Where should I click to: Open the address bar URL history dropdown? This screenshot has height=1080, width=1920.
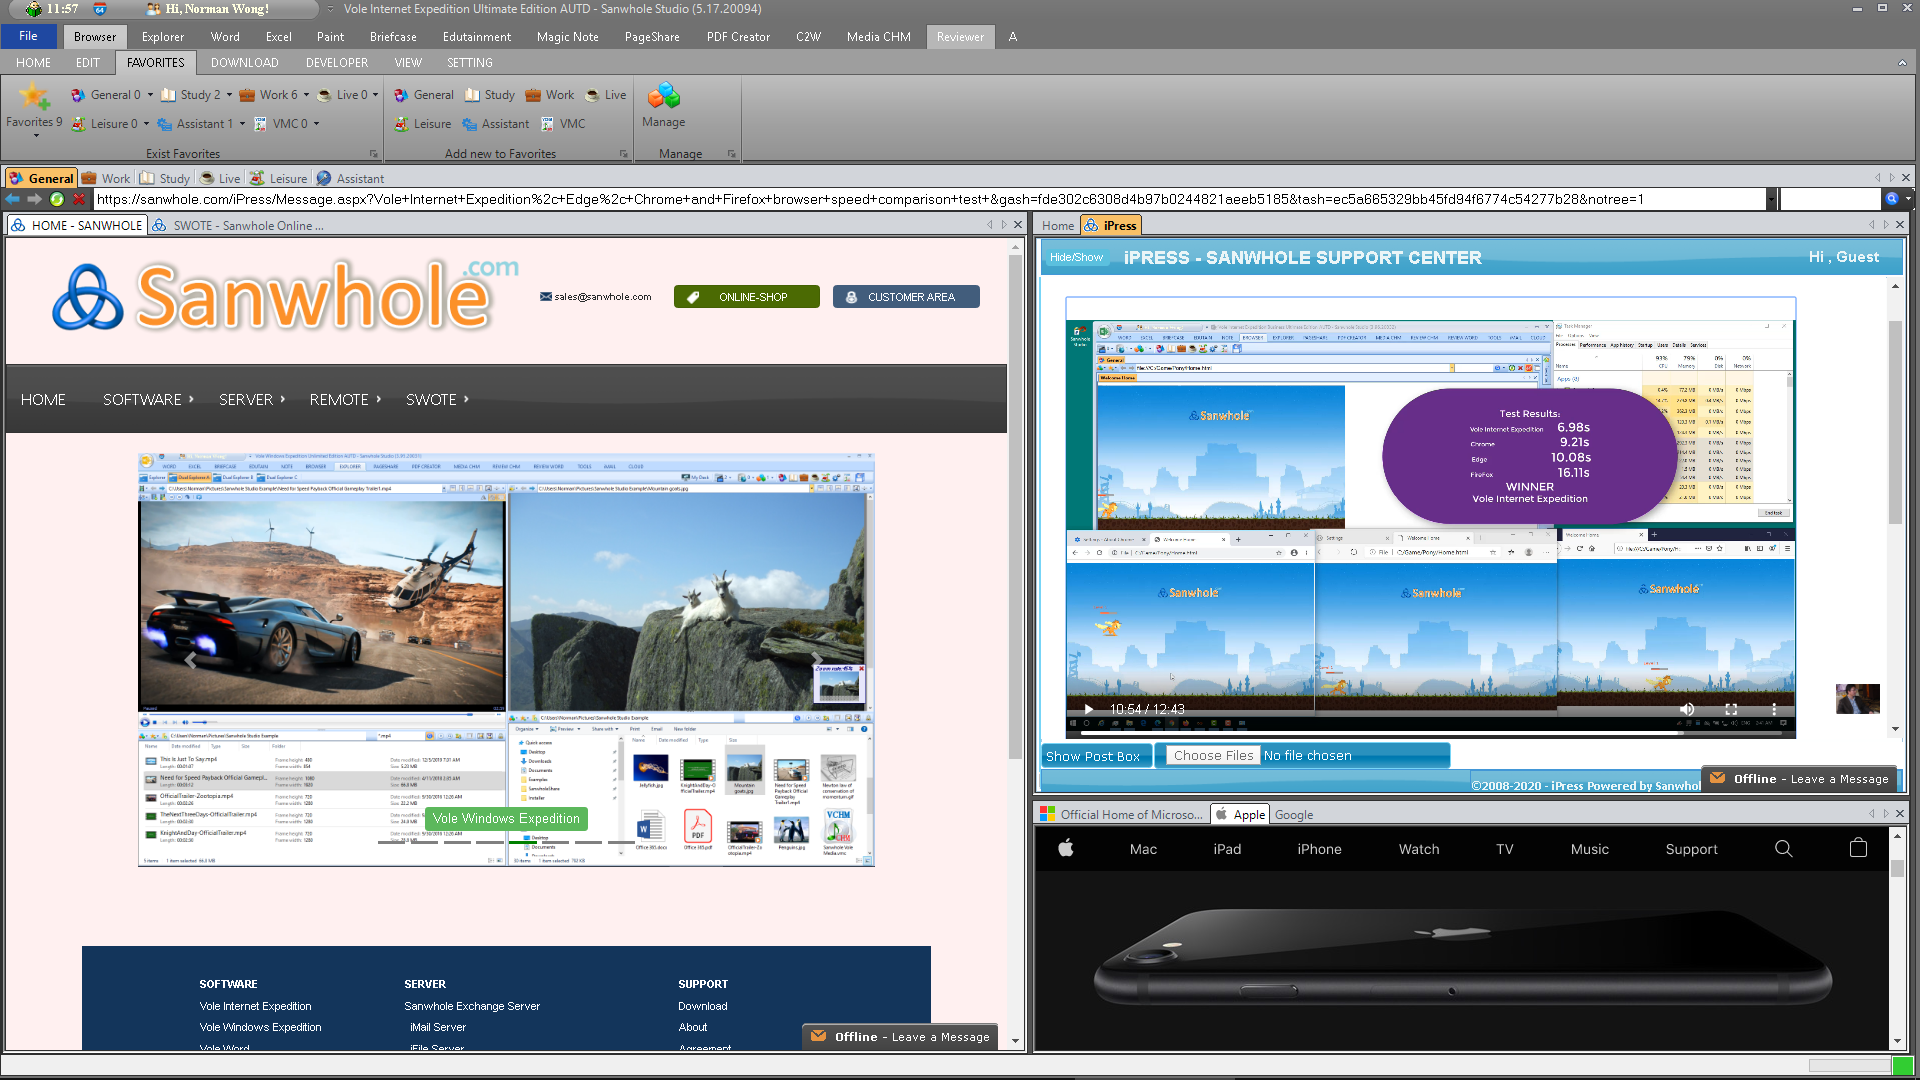point(1771,199)
